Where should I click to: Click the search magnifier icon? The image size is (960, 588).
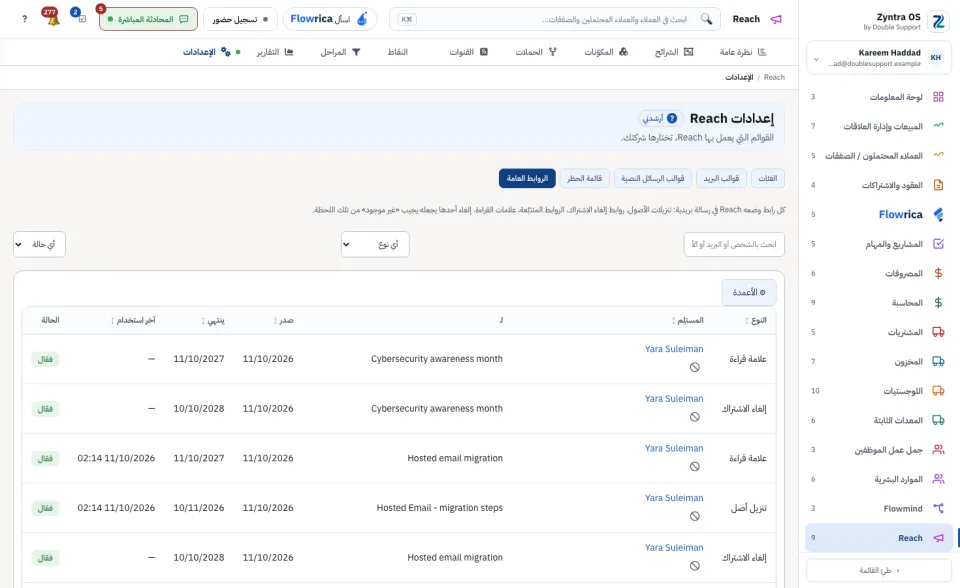coord(707,19)
